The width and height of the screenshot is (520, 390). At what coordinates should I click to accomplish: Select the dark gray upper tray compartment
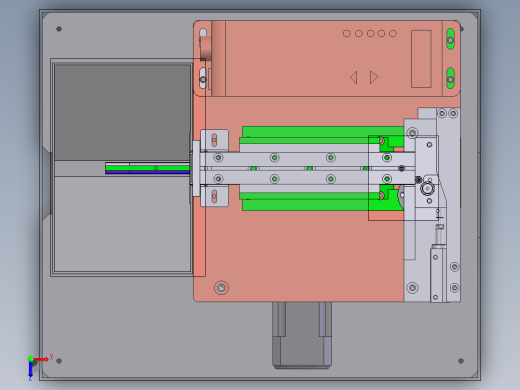tap(122, 112)
